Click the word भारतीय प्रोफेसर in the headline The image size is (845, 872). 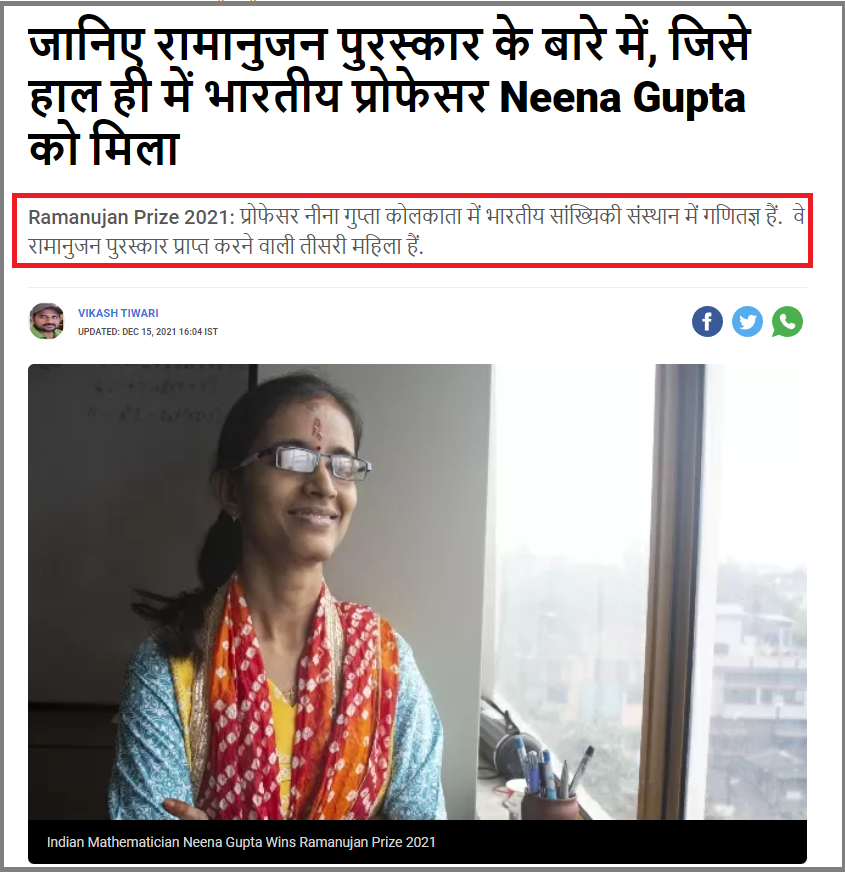tap(347, 97)
